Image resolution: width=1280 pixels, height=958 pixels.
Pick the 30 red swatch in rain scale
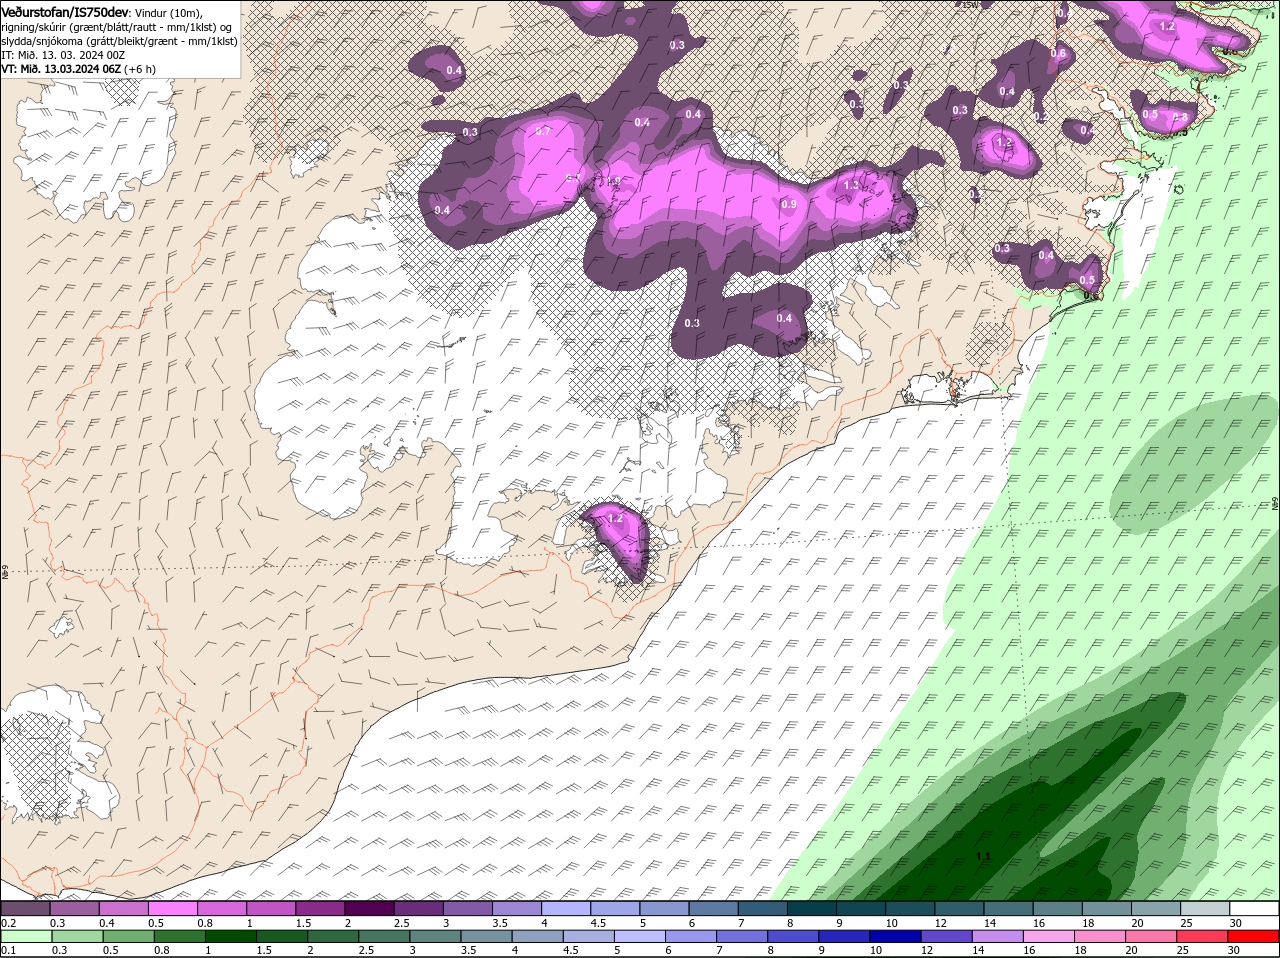[x=1254, y=937]
